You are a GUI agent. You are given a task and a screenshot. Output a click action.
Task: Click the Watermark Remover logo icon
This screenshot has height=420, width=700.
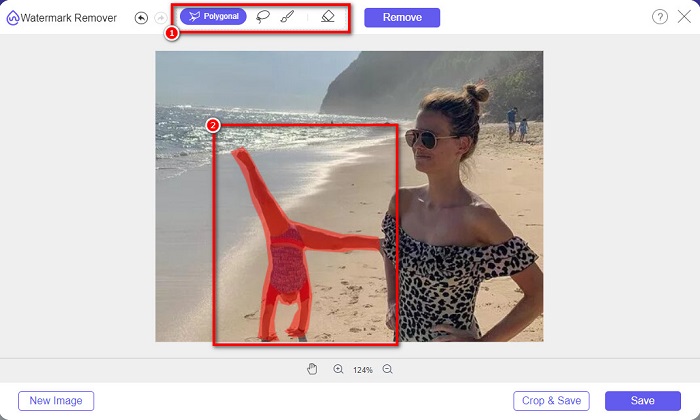coord(13,18)
